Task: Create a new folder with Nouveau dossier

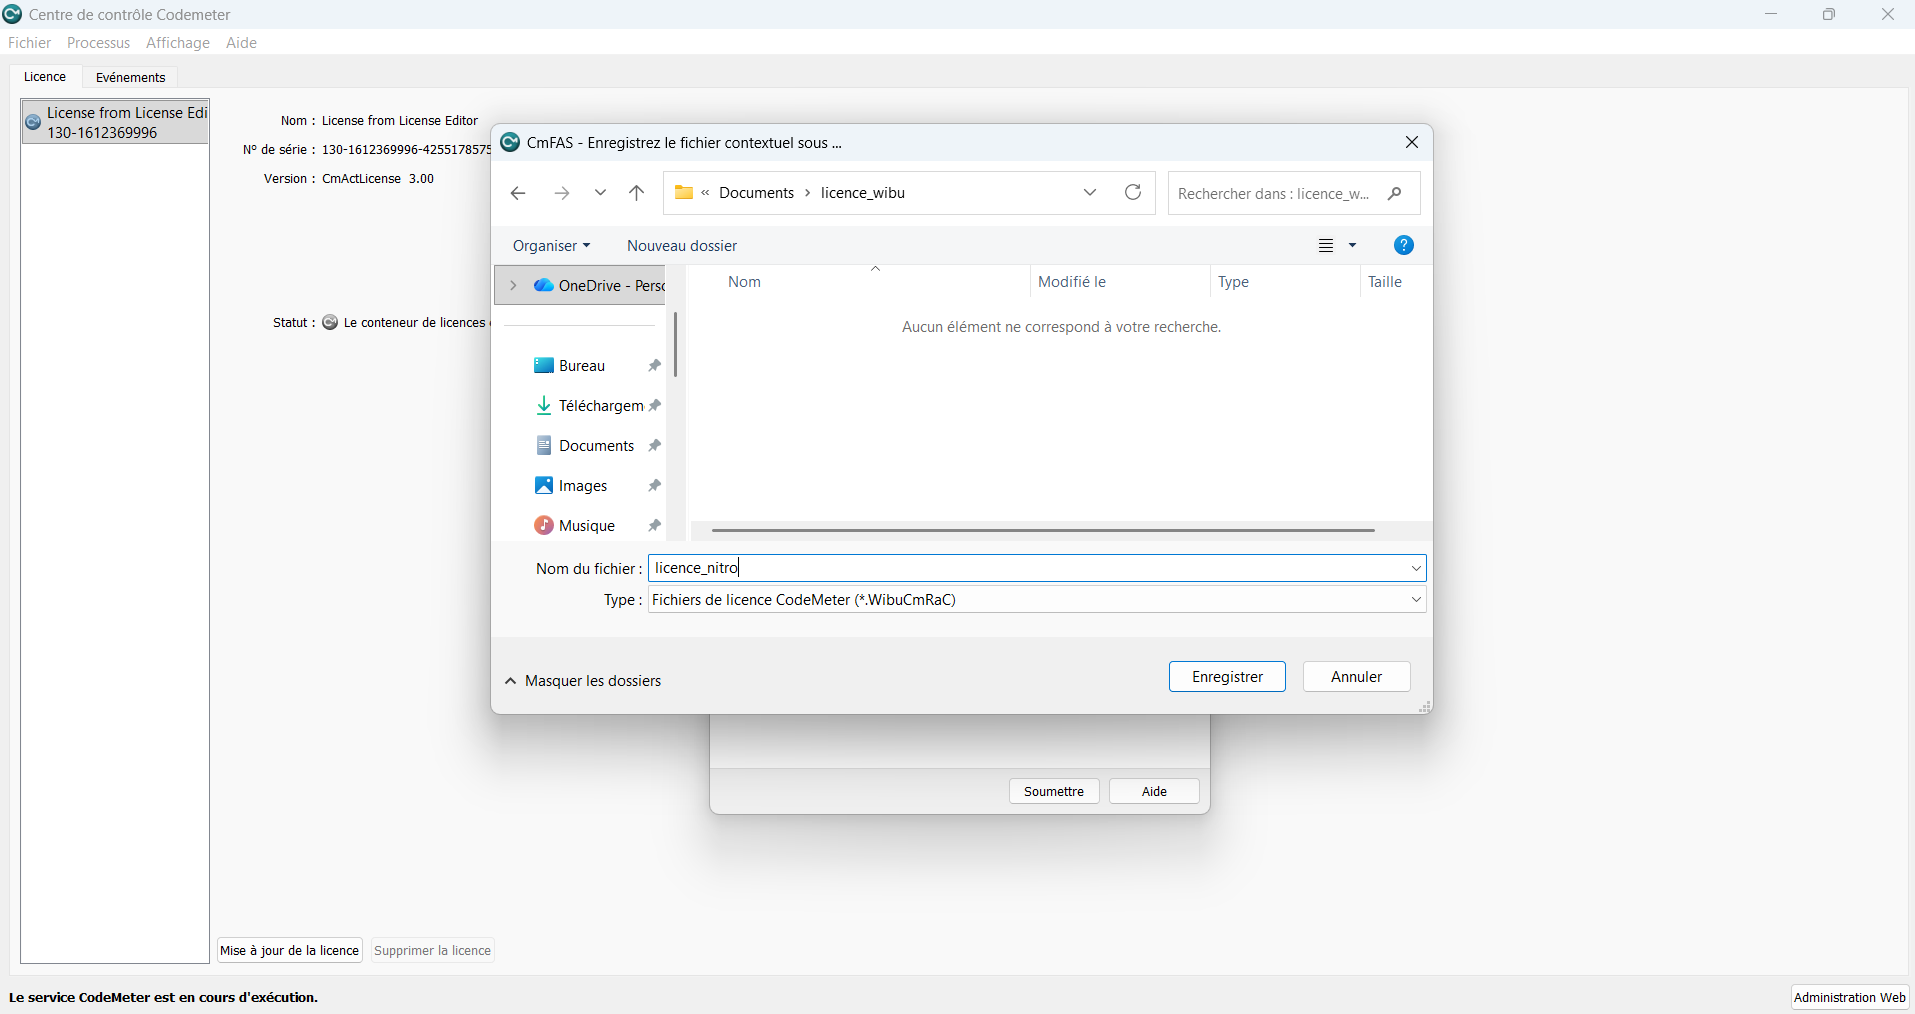Action: [682, 246]
